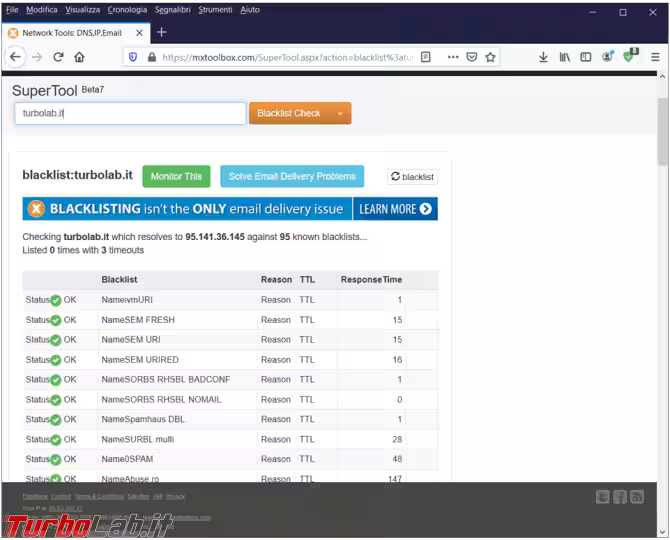Bookmark this page with the star icon
670x540 pixels.
490,57
